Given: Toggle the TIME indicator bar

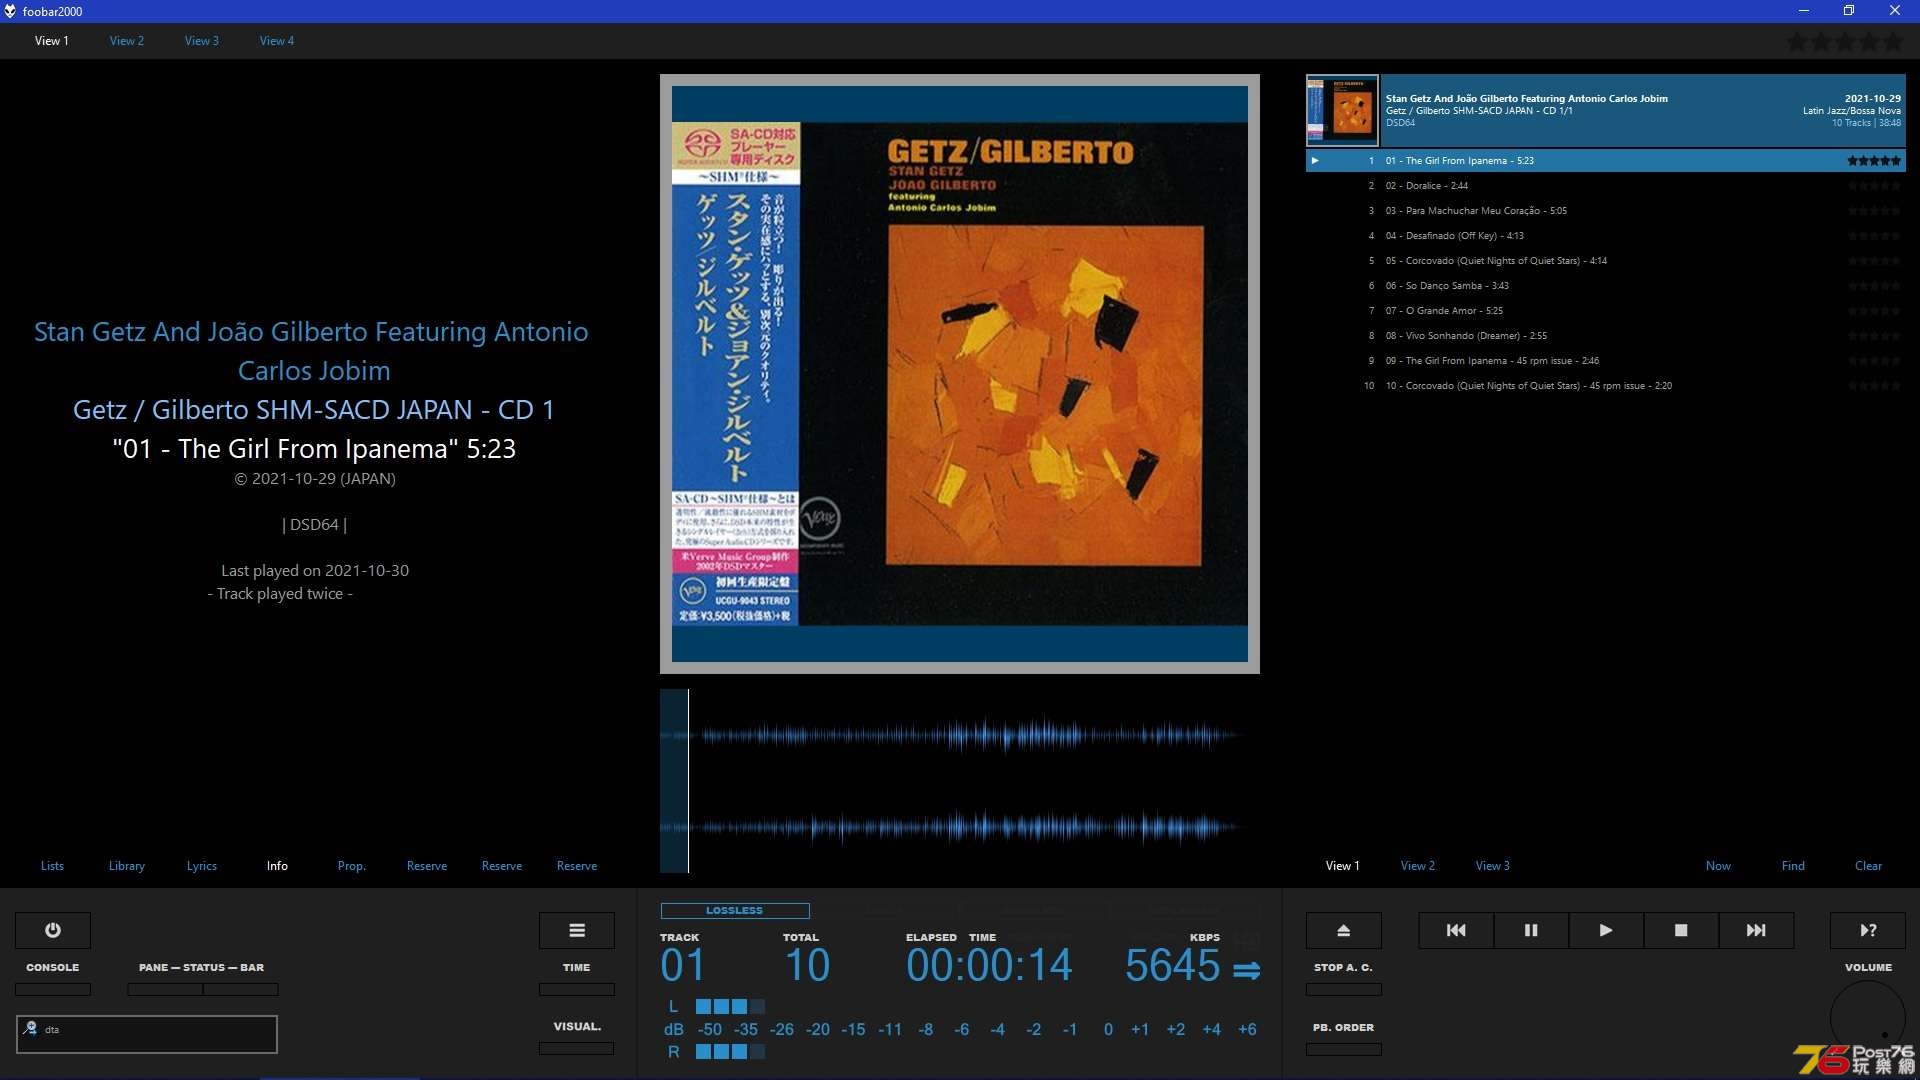Looking at the screenshot, I should pyautogui.click(x=577, y=989).
